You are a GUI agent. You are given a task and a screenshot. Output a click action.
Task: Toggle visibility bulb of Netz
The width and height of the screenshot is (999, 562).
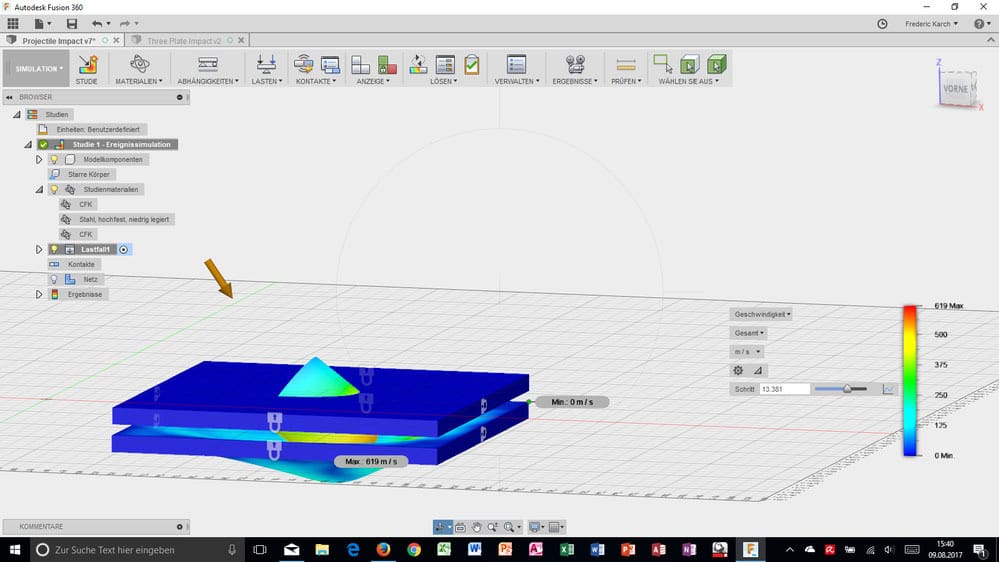[54, 279]
